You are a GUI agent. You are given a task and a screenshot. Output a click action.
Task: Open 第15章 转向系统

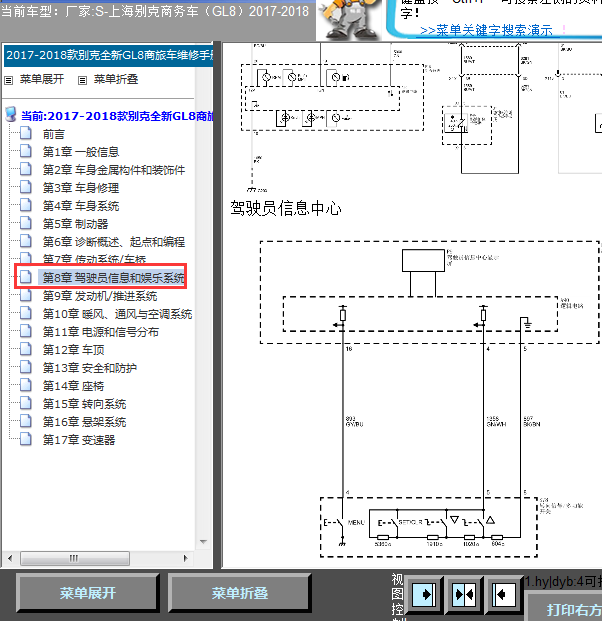click(x=84, y=404)
